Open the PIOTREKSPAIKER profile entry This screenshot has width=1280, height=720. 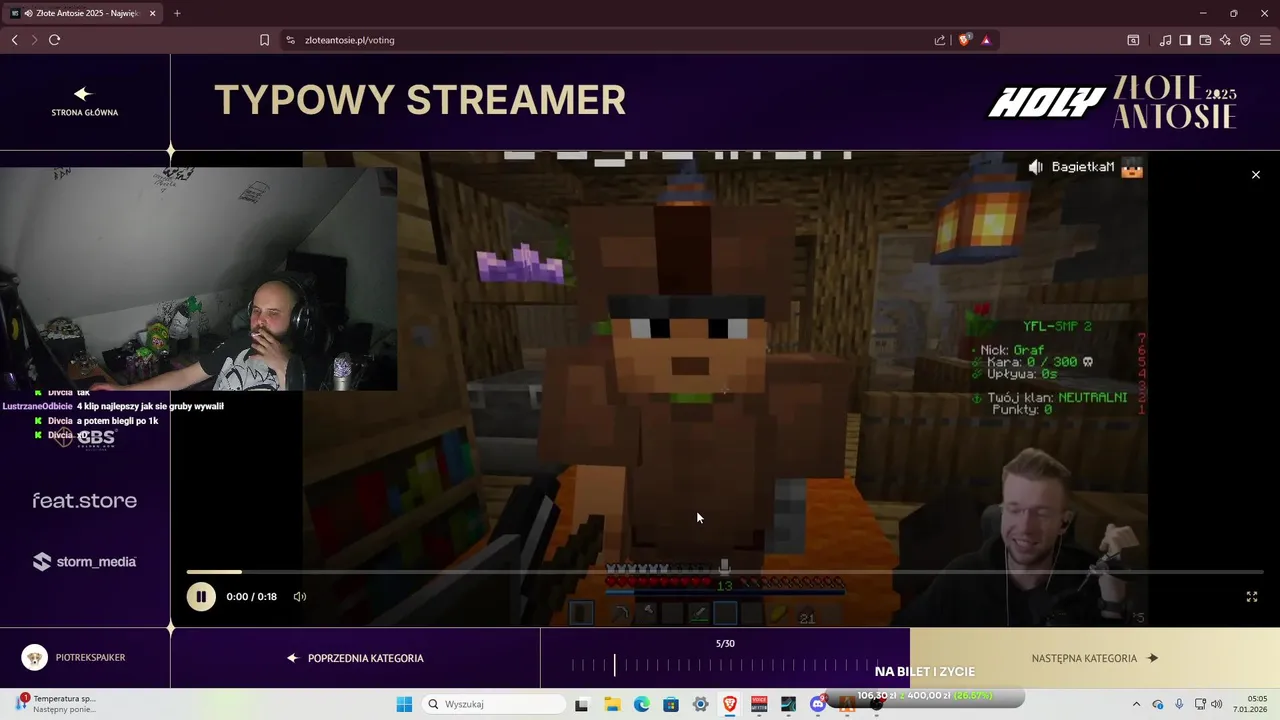click(x=74, y=658)
